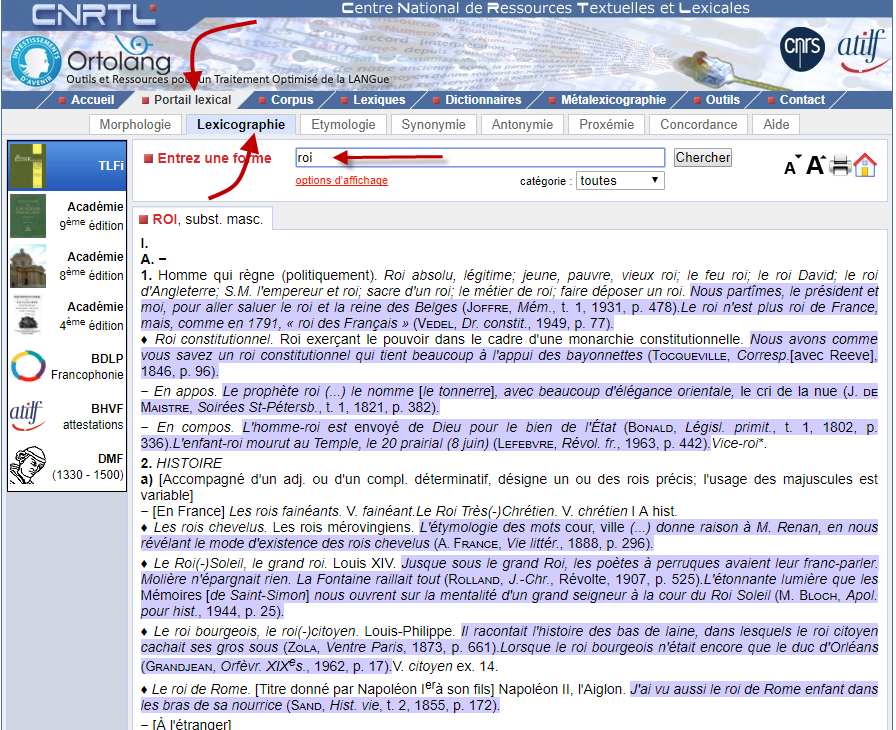This screenshot has width=896, height=730.
Task: Go to the Métalexicographie menu
Action: tap(612, 100)
